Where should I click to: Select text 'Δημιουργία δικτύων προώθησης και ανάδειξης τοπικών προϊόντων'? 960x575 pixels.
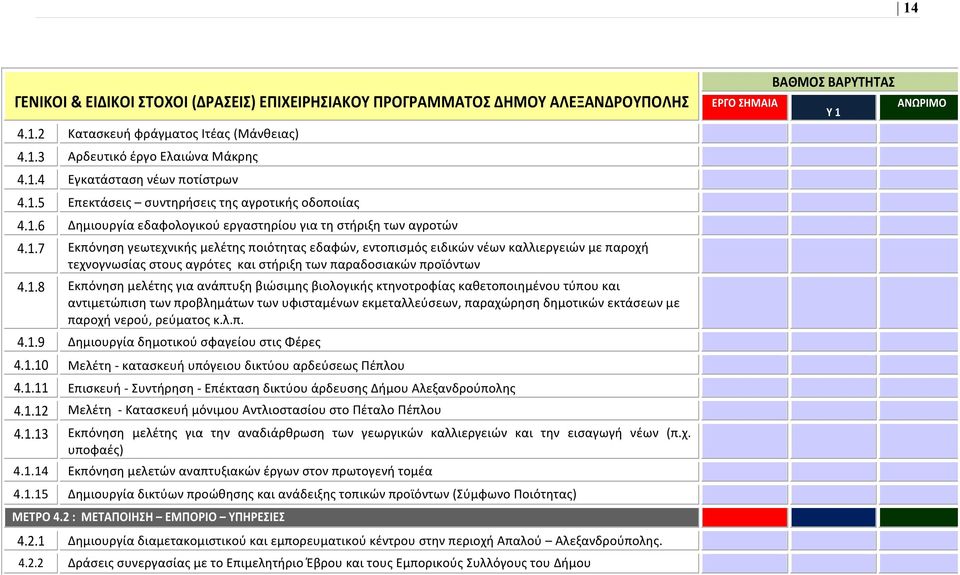point(258,494)
